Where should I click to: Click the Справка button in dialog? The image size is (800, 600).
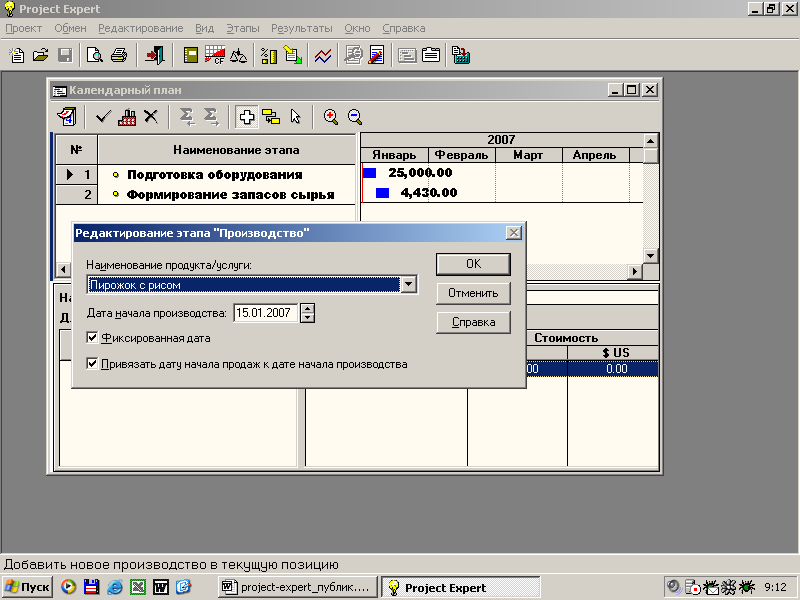point(473,322)
